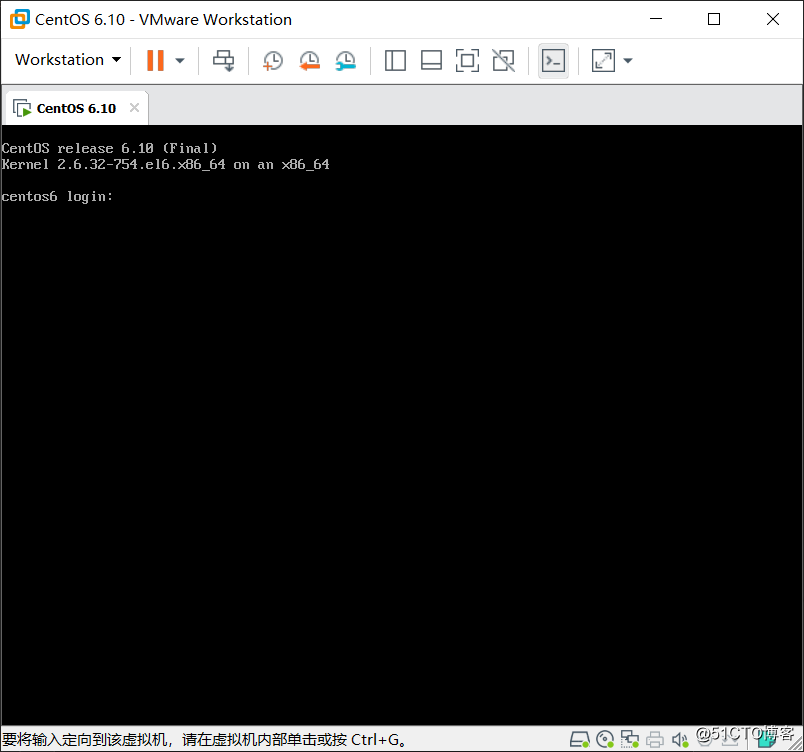Viewport: 804px width, 752px height.
Task: Show or hide the library sidebar
Action: pyautogui.click(x=395, y=60)
